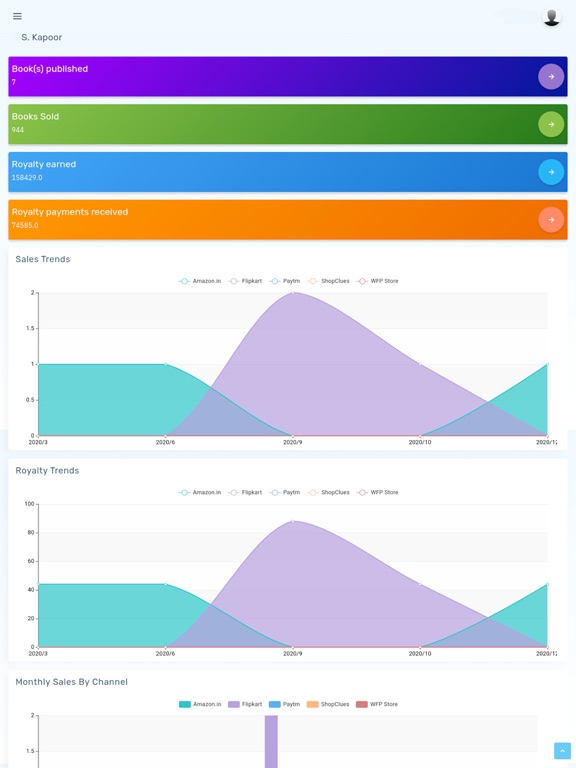The width and height of the screenshot is (576, 768).
Task: Click the Flipkart peak point in Sales Trends
Action: click(293, 292)
